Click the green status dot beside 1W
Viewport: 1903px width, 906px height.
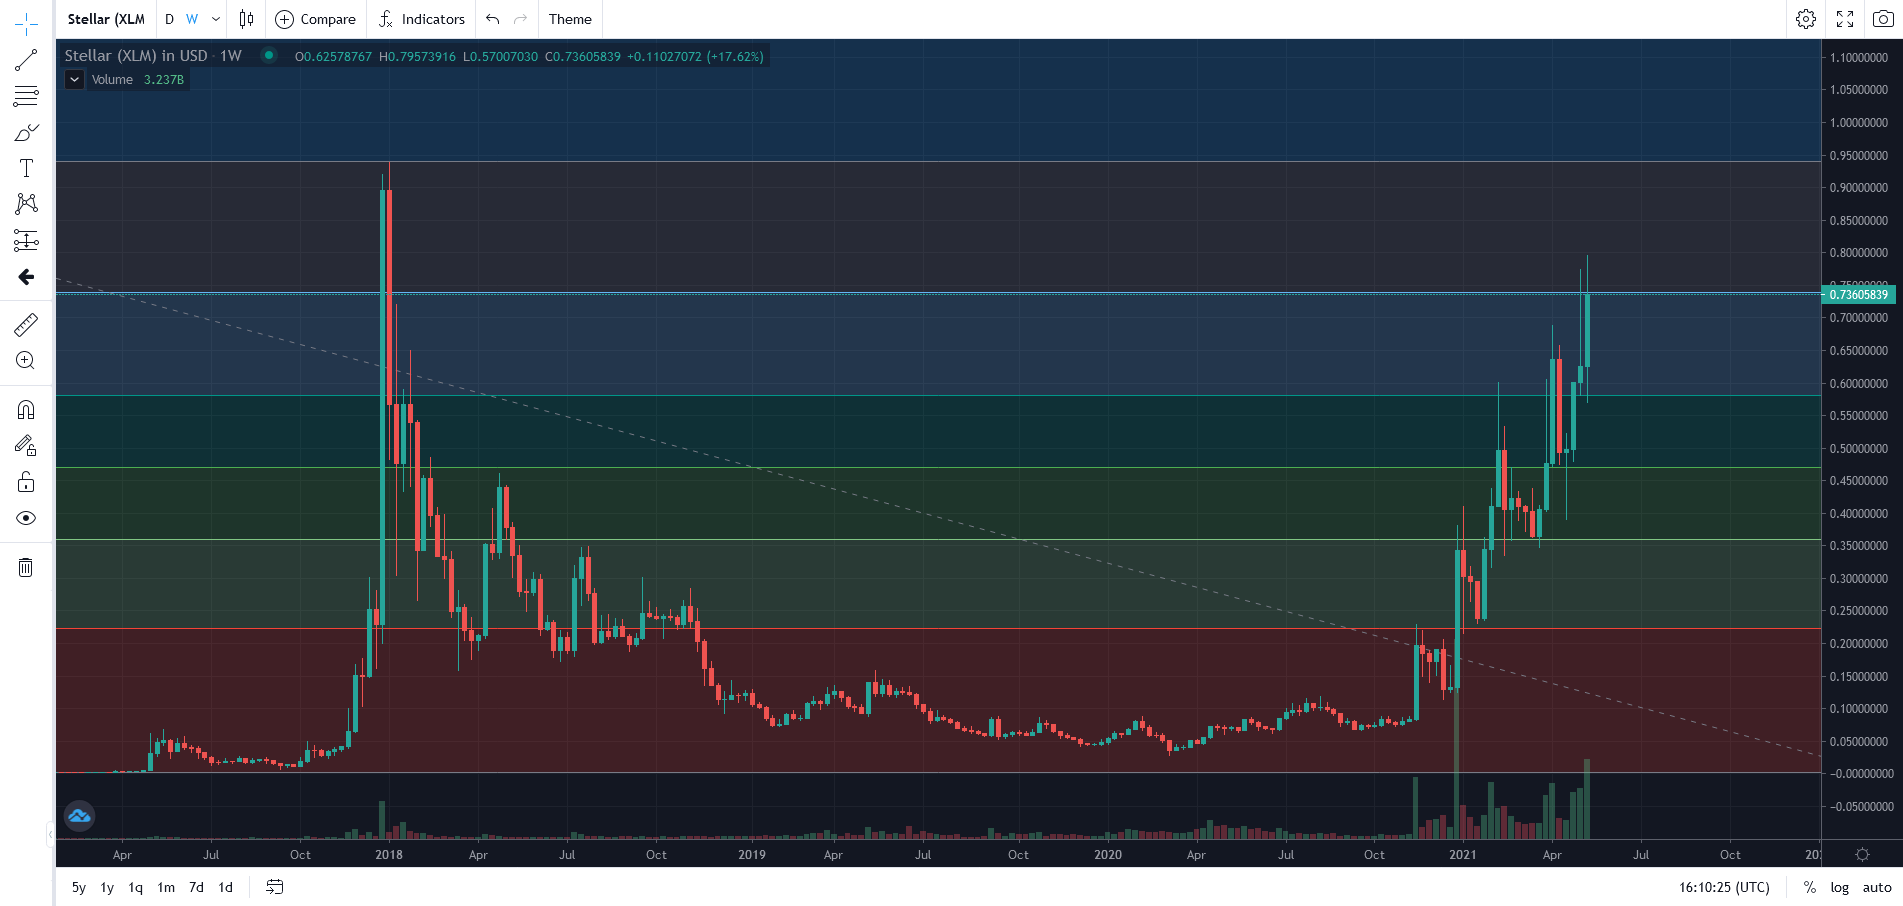[269, 55]
